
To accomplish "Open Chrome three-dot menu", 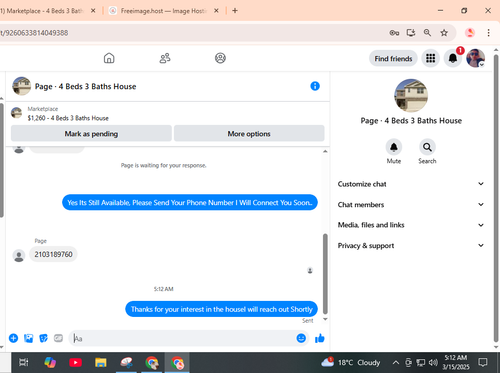I will coord(488,33).
